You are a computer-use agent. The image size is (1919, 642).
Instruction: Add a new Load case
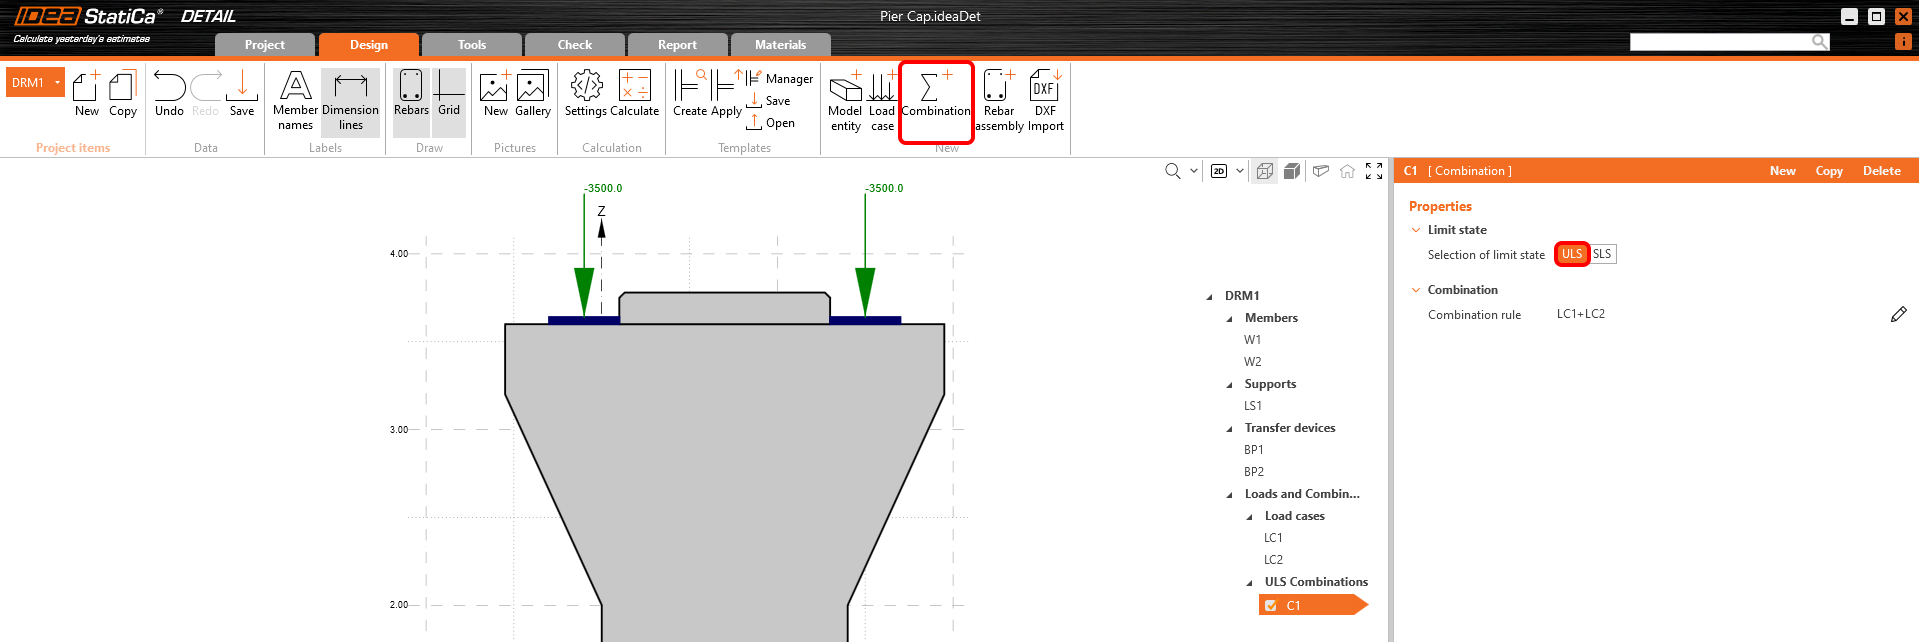point(882,100)
